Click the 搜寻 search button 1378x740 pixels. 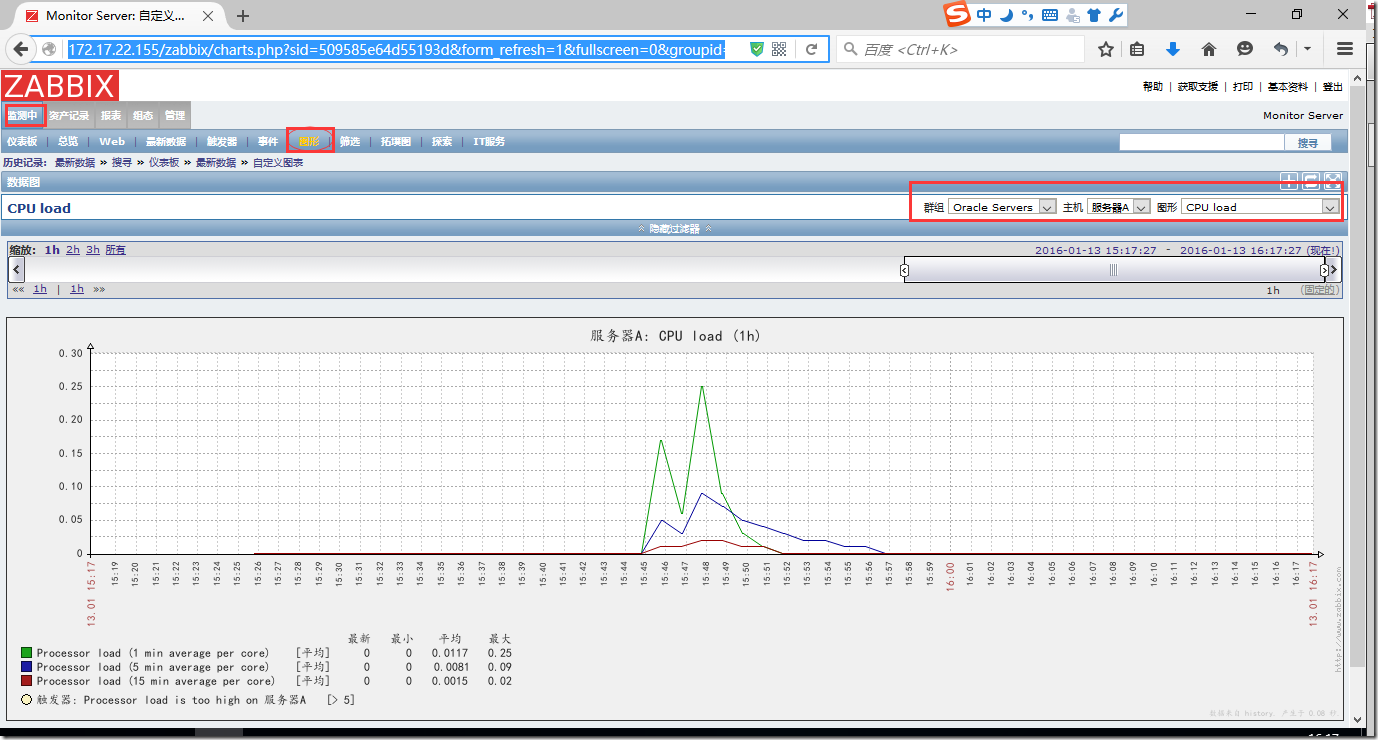pyautogui.click(x=1308, y=143)
